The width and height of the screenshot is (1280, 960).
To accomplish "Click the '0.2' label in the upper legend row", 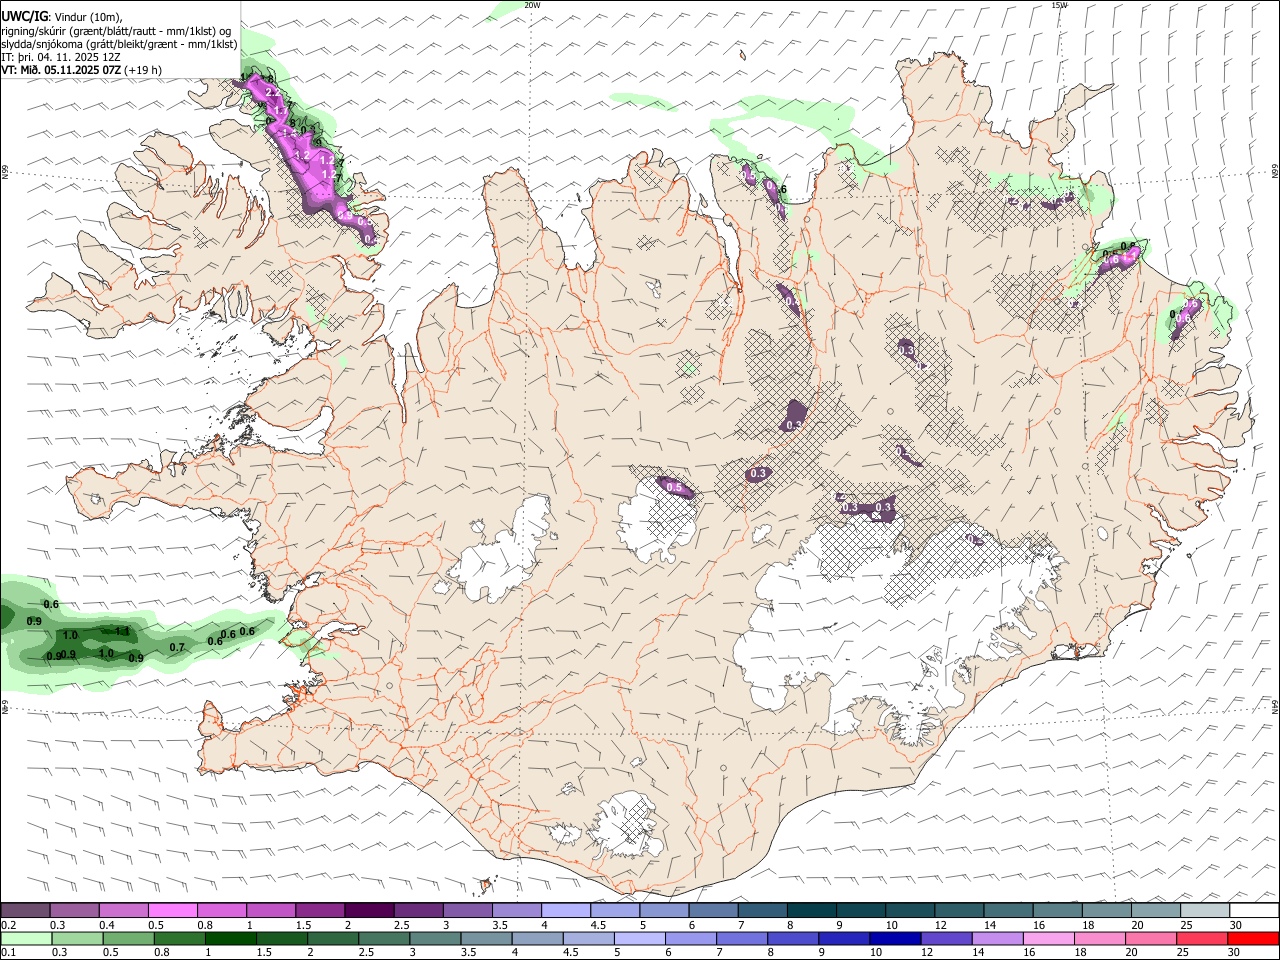I will [9, 925].
